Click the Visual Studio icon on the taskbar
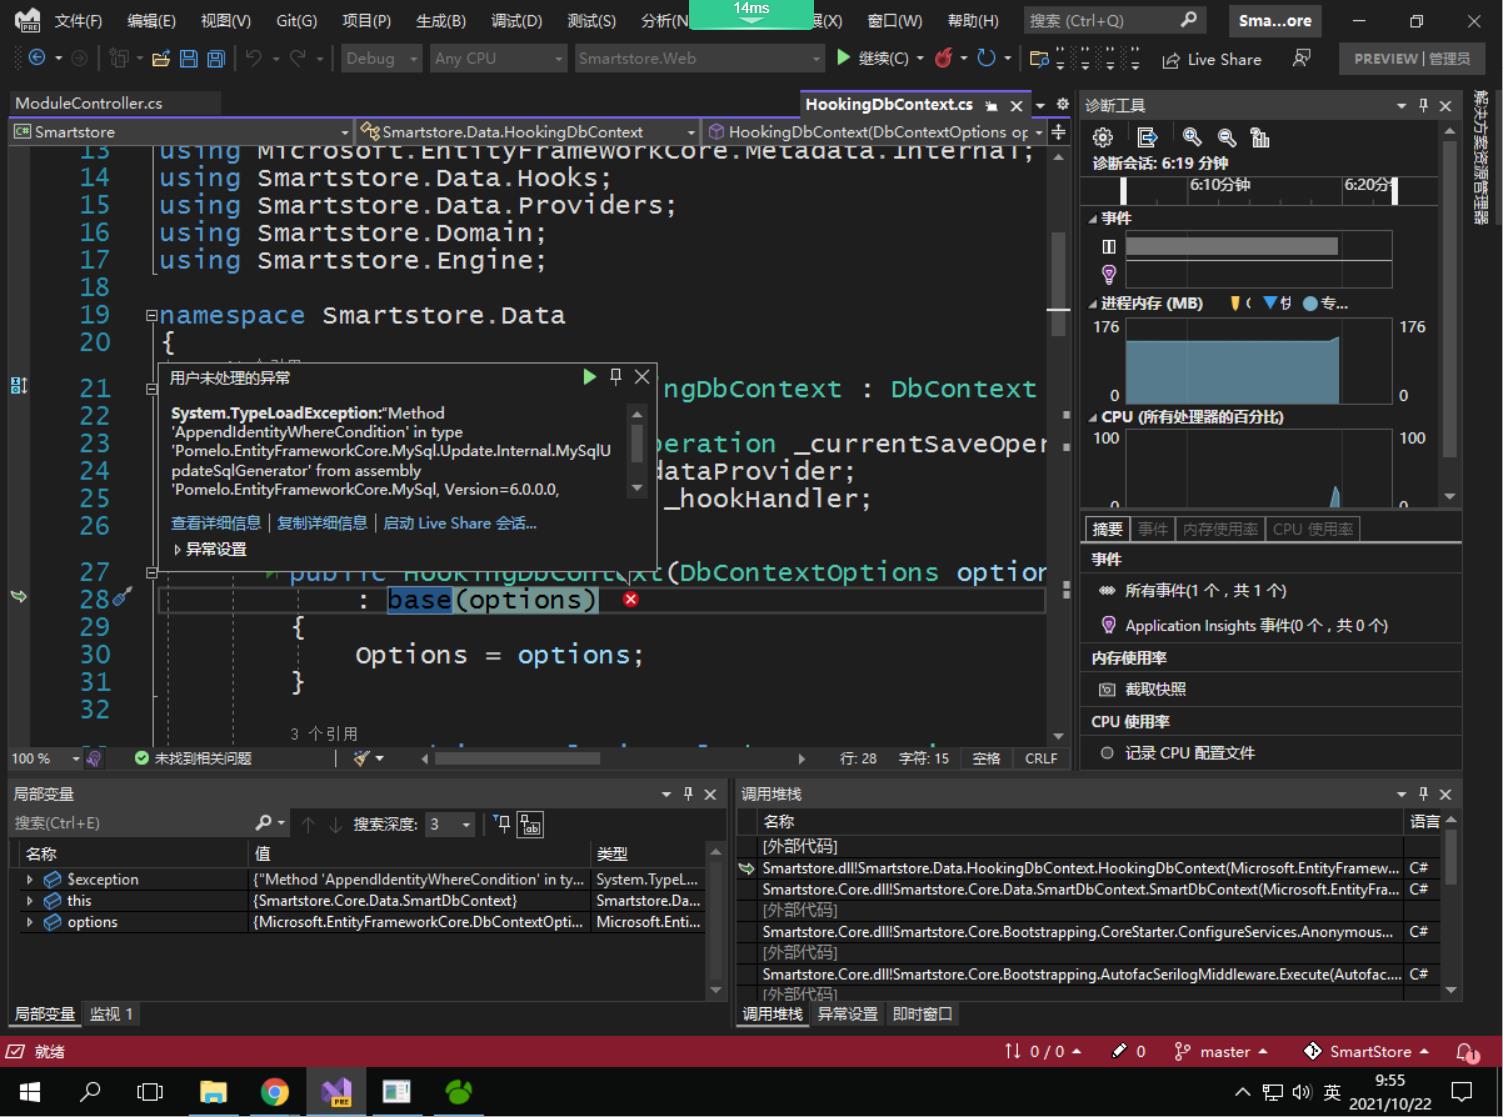Image resolution: width=1503 pixels, height=1117 pixels. (336, 1092)
